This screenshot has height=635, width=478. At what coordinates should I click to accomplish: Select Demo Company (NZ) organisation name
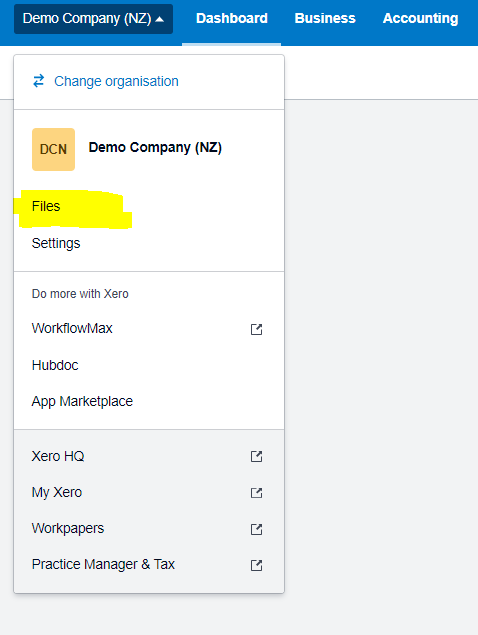tap(155, 148)
